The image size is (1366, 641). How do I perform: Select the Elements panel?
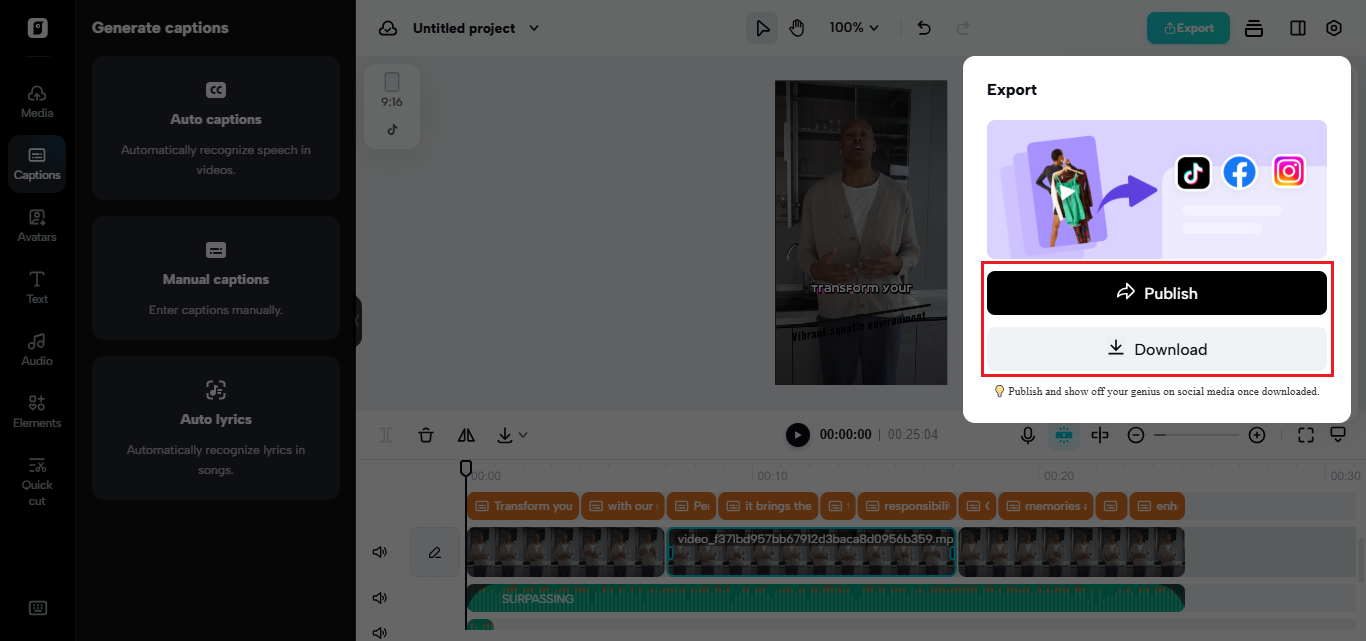37,410
